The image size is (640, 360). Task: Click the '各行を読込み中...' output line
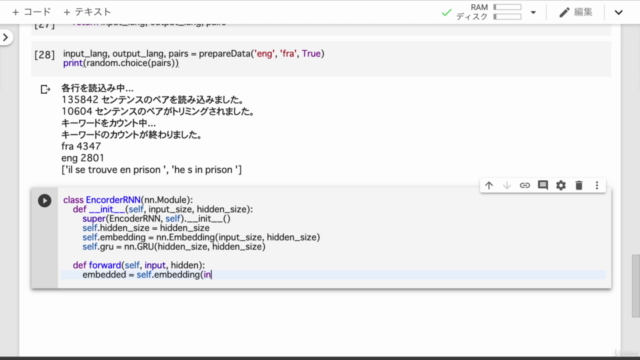pyautogui.click(x=97, y=88)
